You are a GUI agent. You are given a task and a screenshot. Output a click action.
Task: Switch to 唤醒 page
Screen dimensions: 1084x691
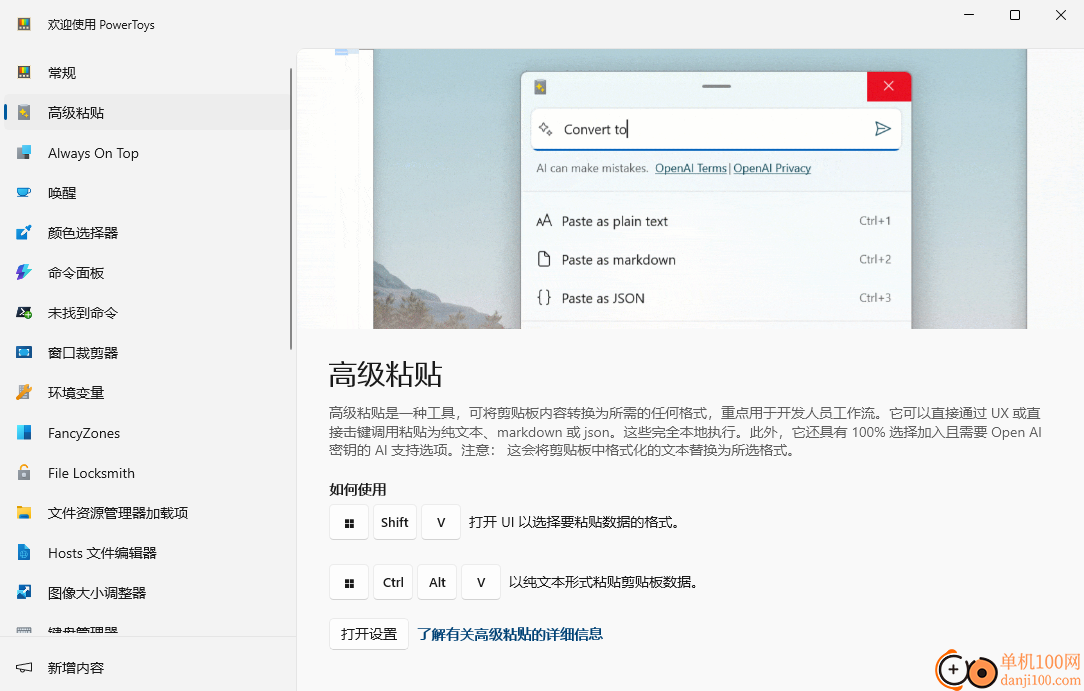[x=147, y=193]
